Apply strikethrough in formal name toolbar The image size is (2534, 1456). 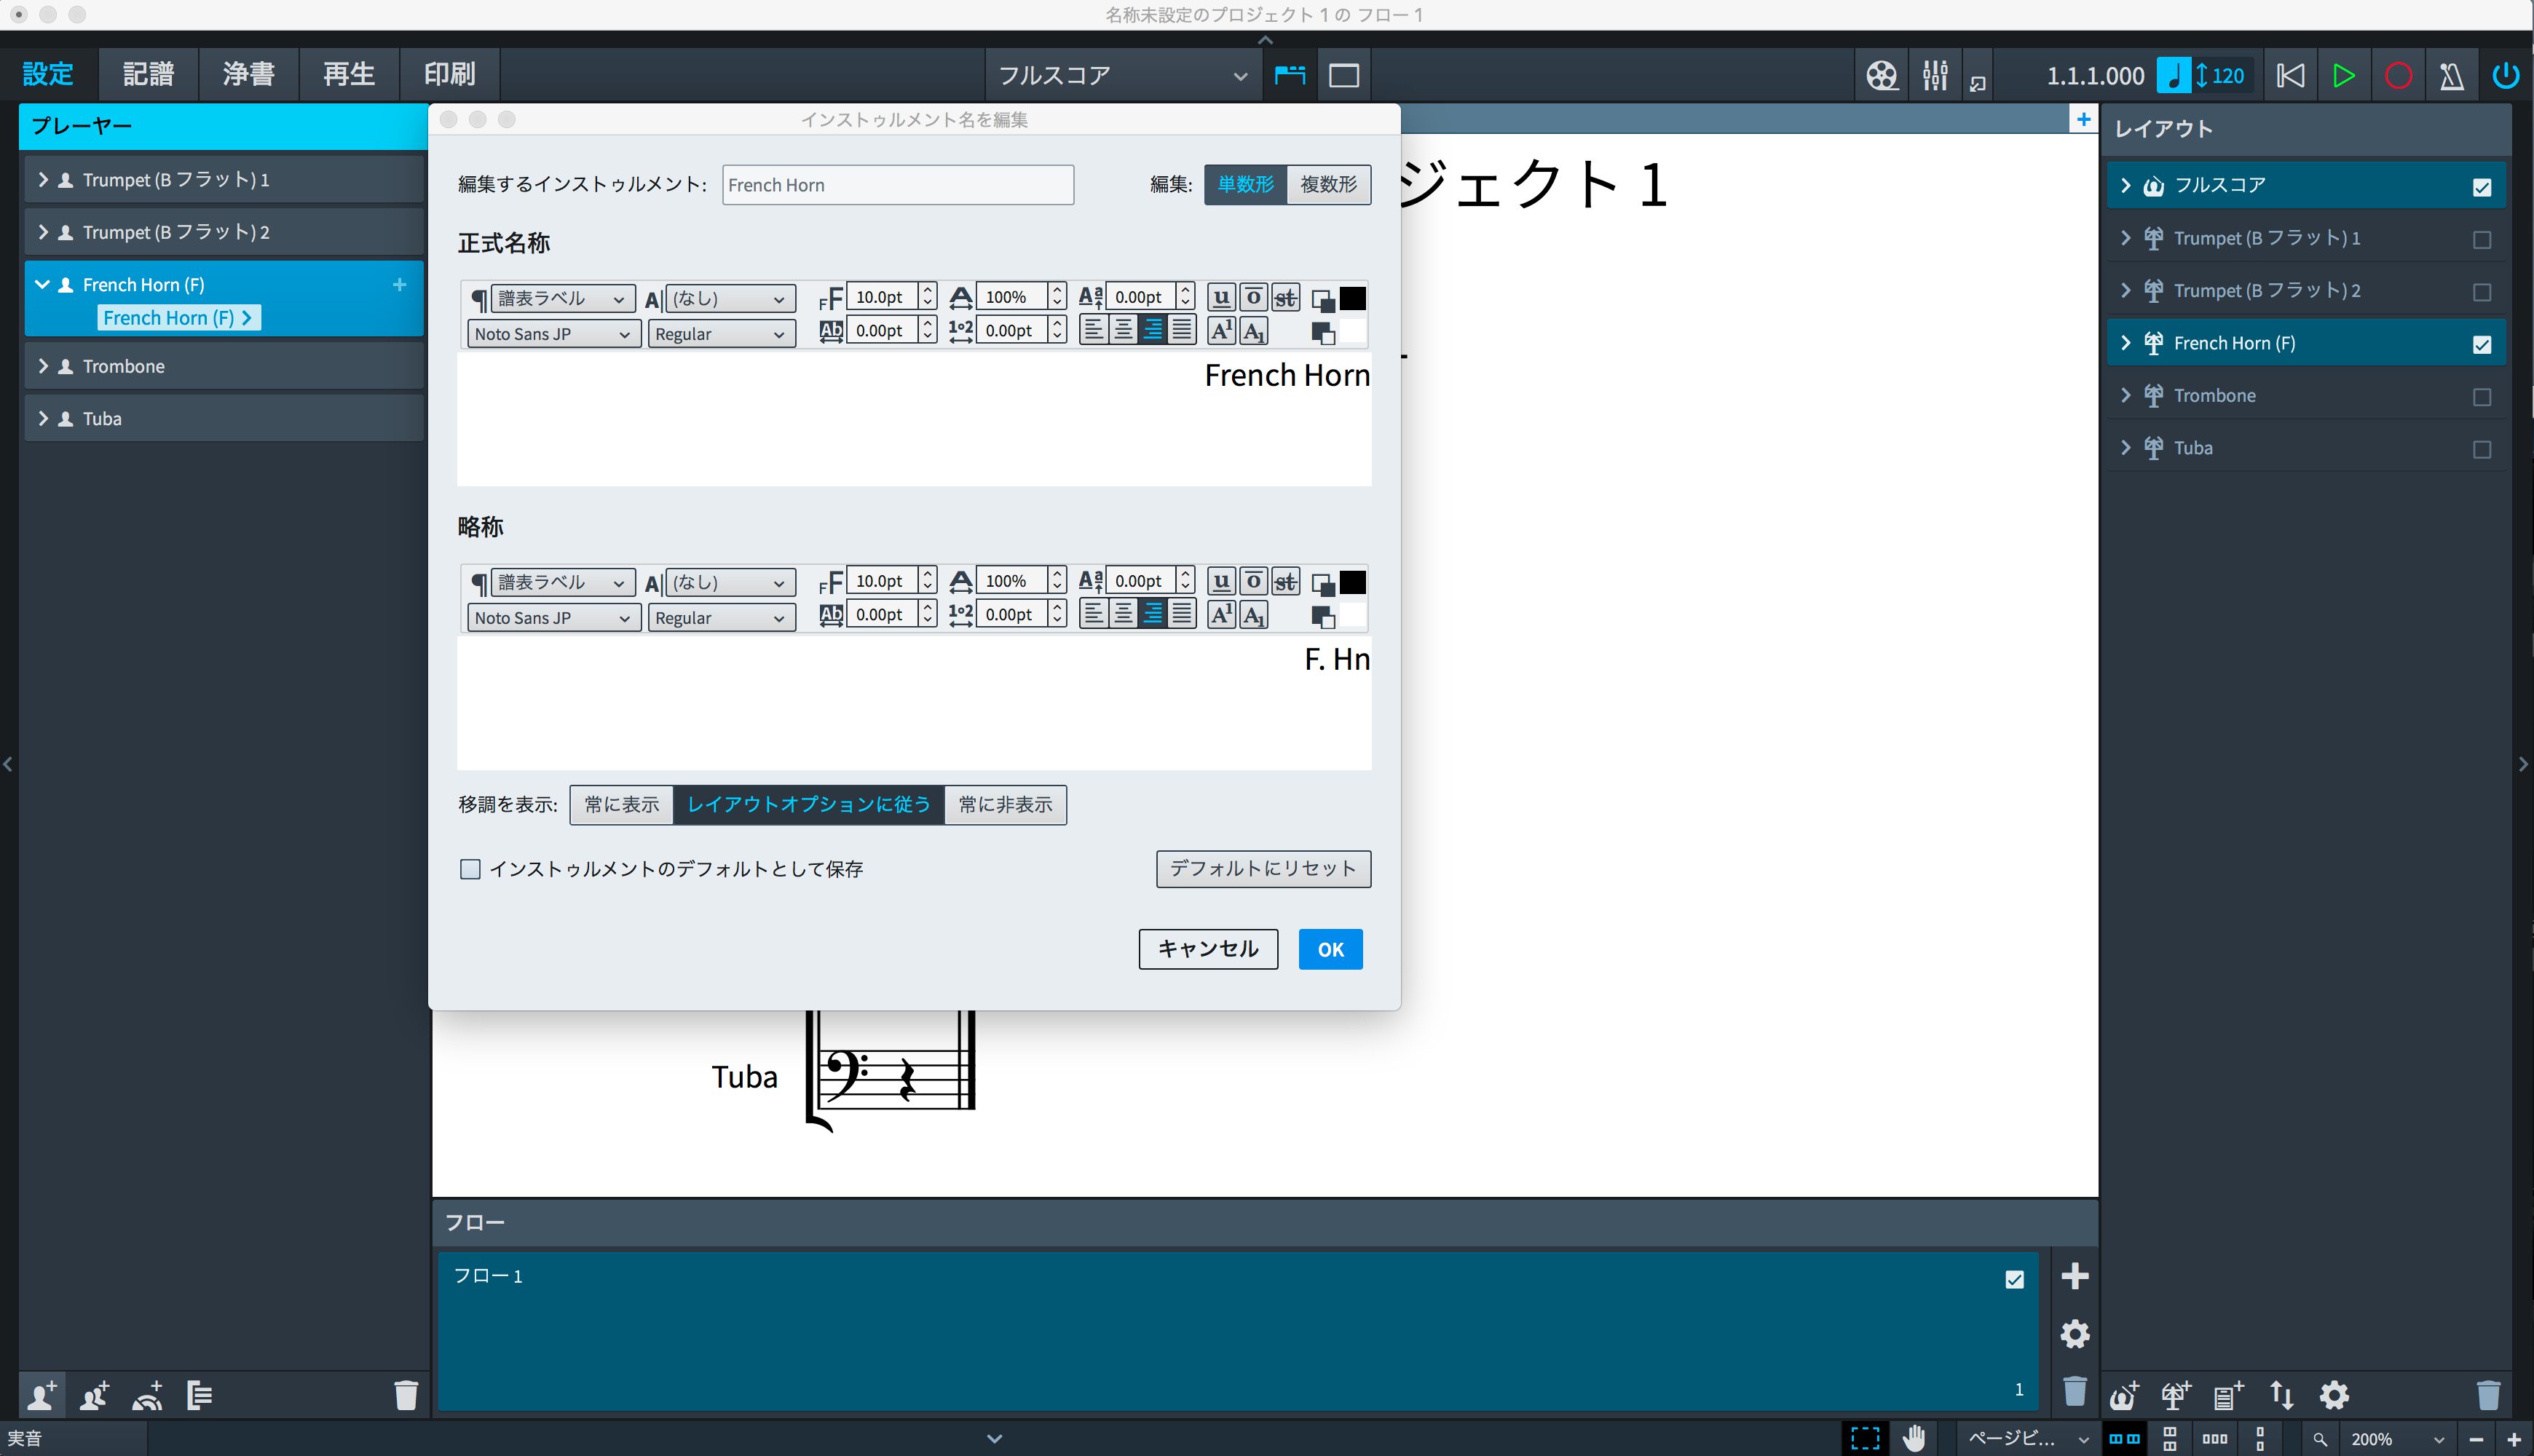coord(1285,297)
